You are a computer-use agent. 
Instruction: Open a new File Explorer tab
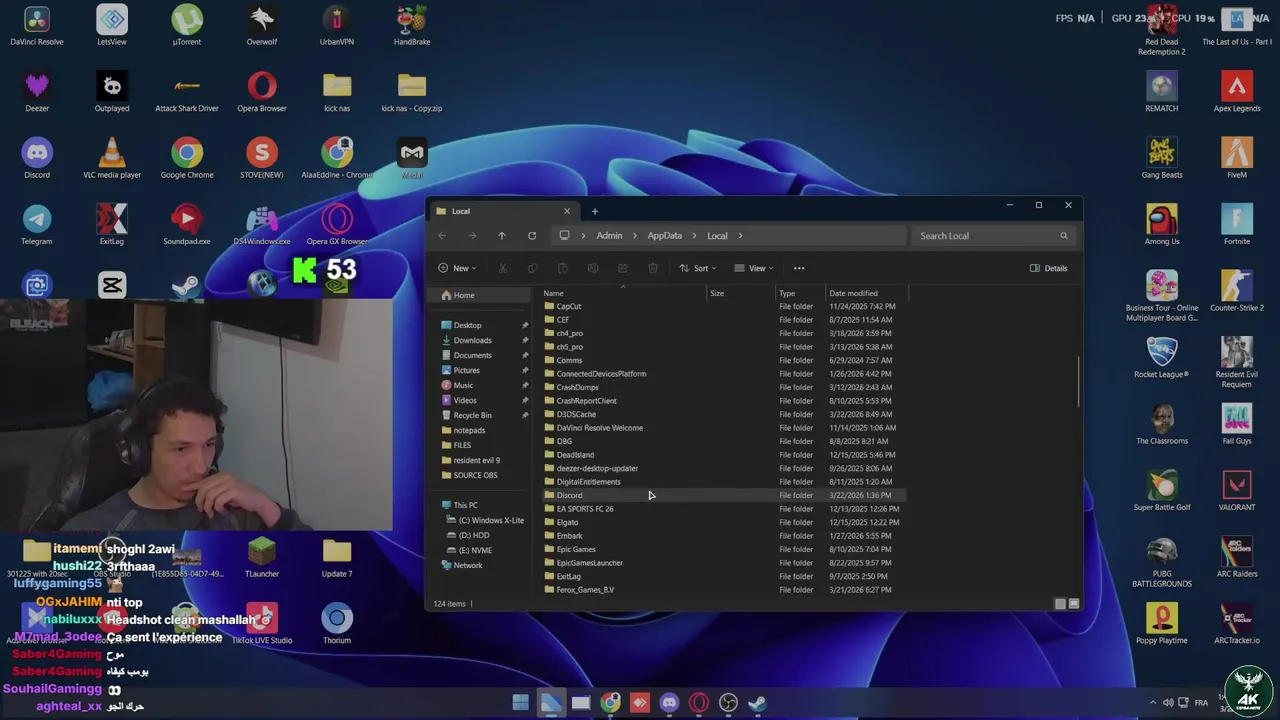tap(594, 211)
